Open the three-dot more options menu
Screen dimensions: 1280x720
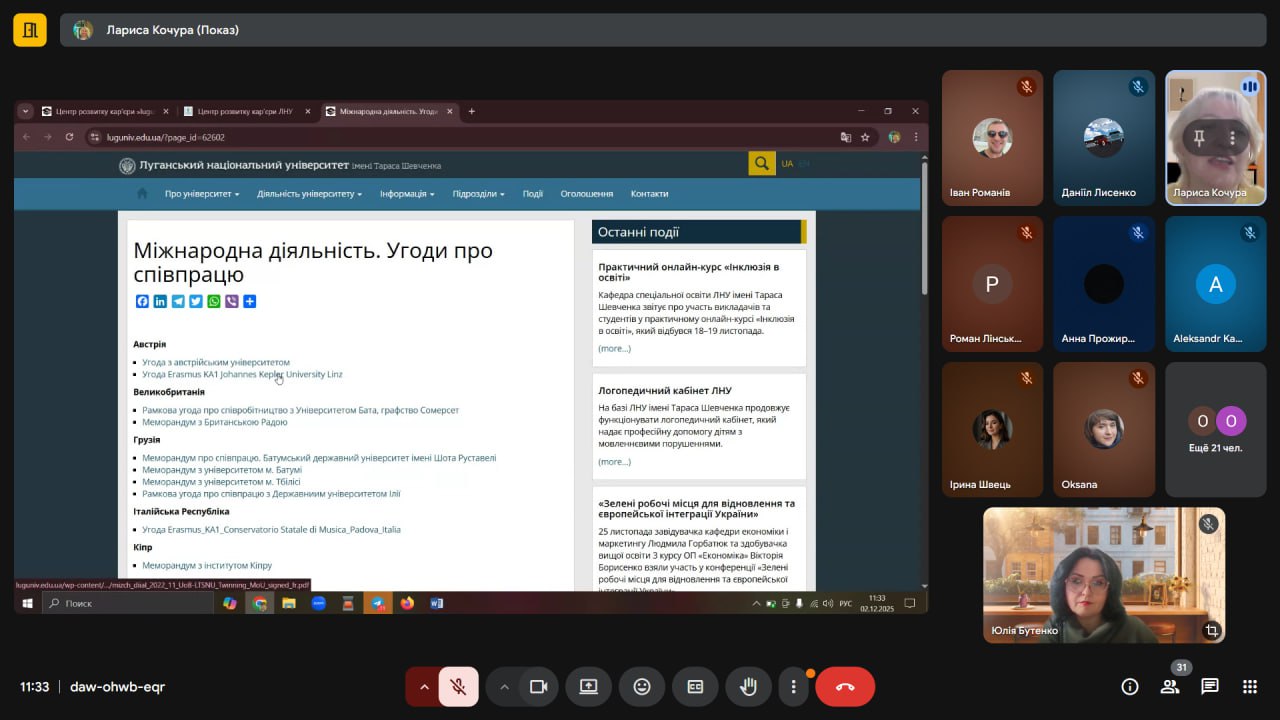click(793, 687)
